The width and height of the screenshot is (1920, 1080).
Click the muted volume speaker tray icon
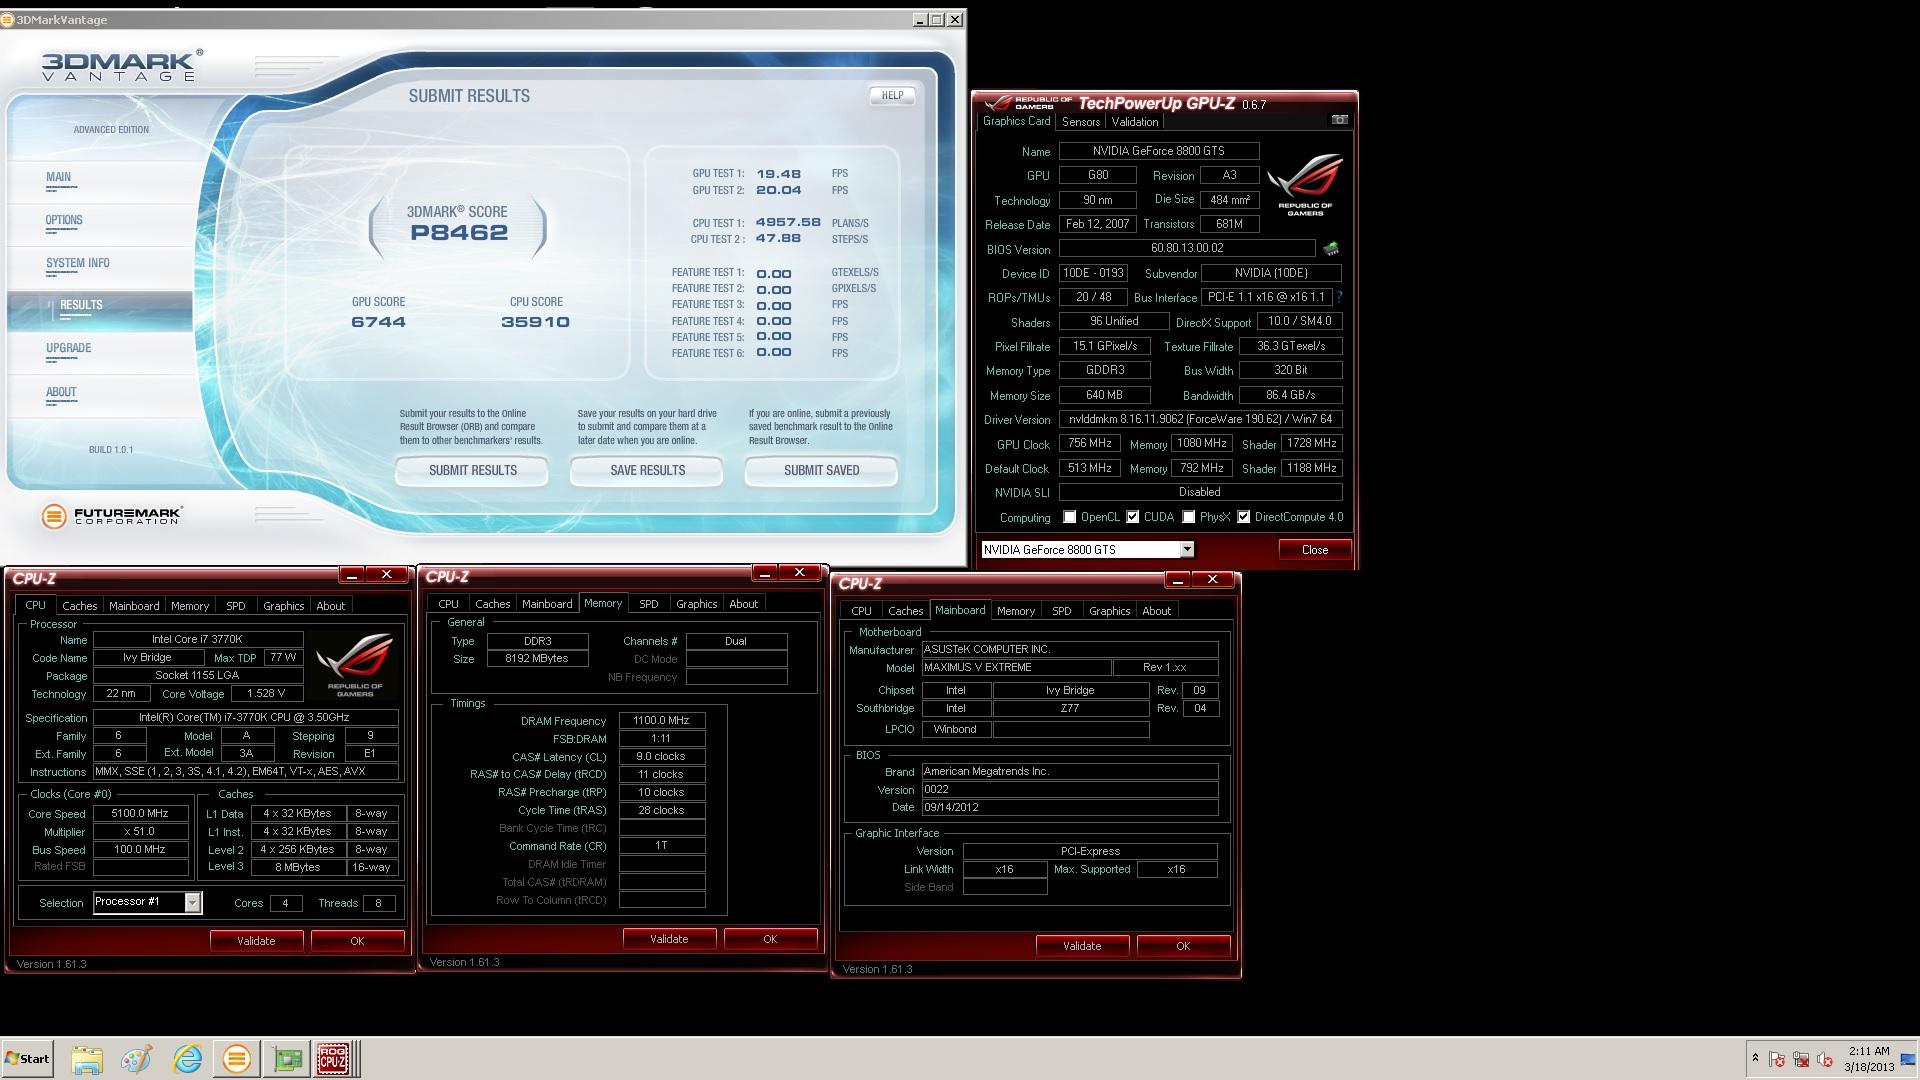point(1825,1059)
